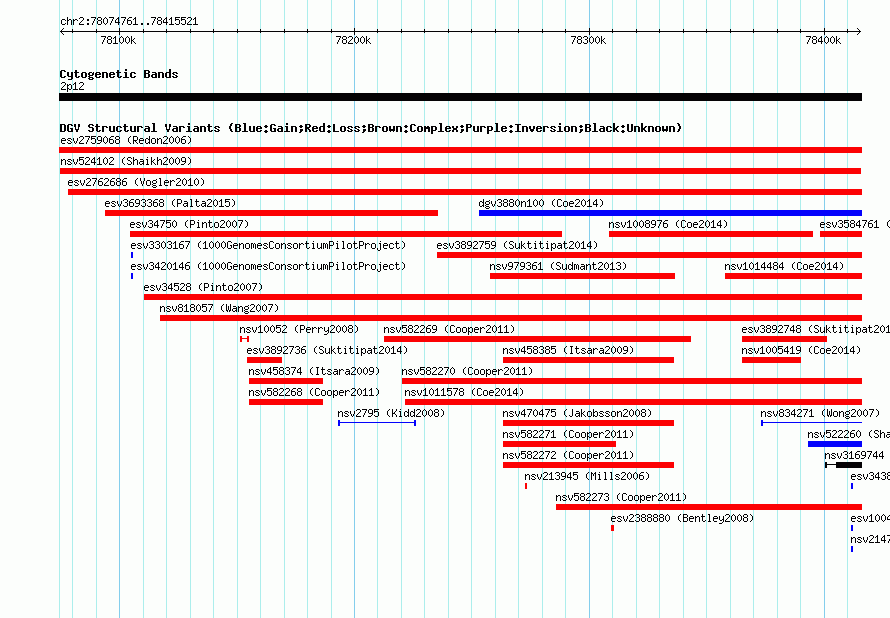
Task: Open nsv582272 (Cooper2011) variant
Action: tap(589, 465)
